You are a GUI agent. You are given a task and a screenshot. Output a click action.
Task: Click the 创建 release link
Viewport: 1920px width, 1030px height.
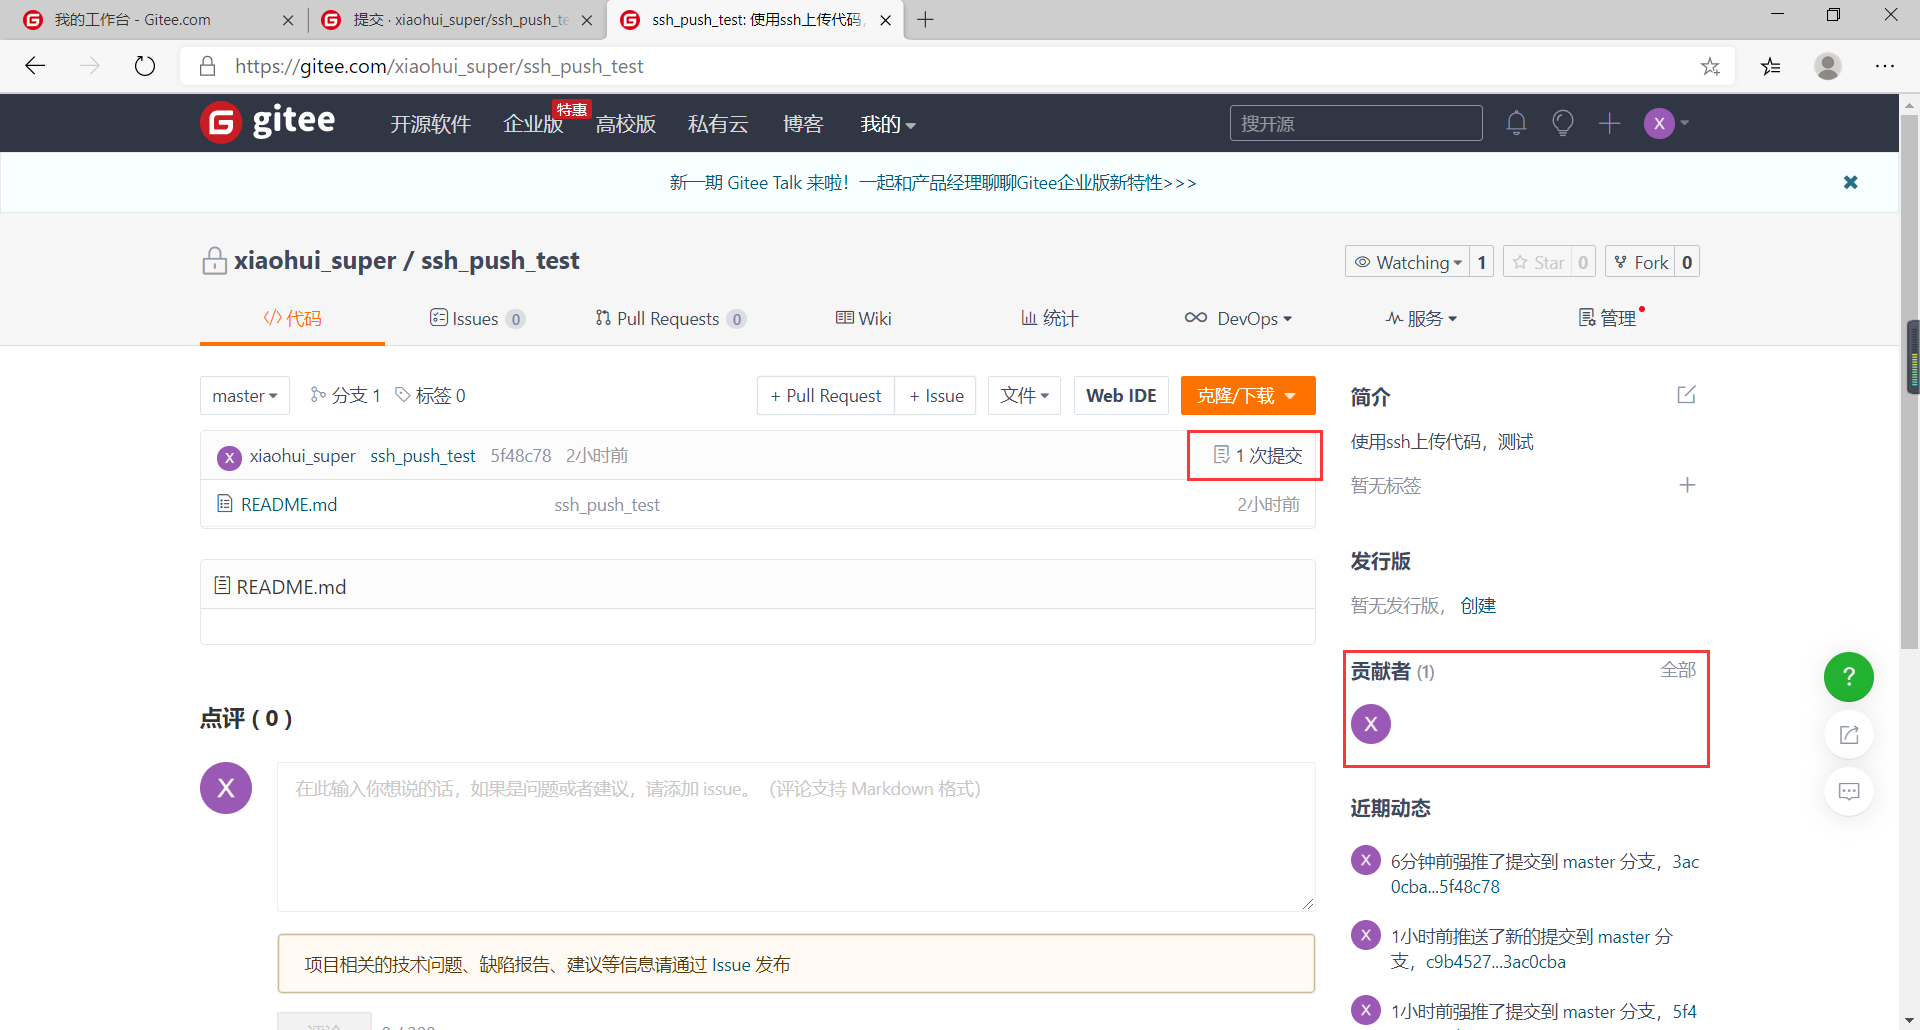point(1478,606)
